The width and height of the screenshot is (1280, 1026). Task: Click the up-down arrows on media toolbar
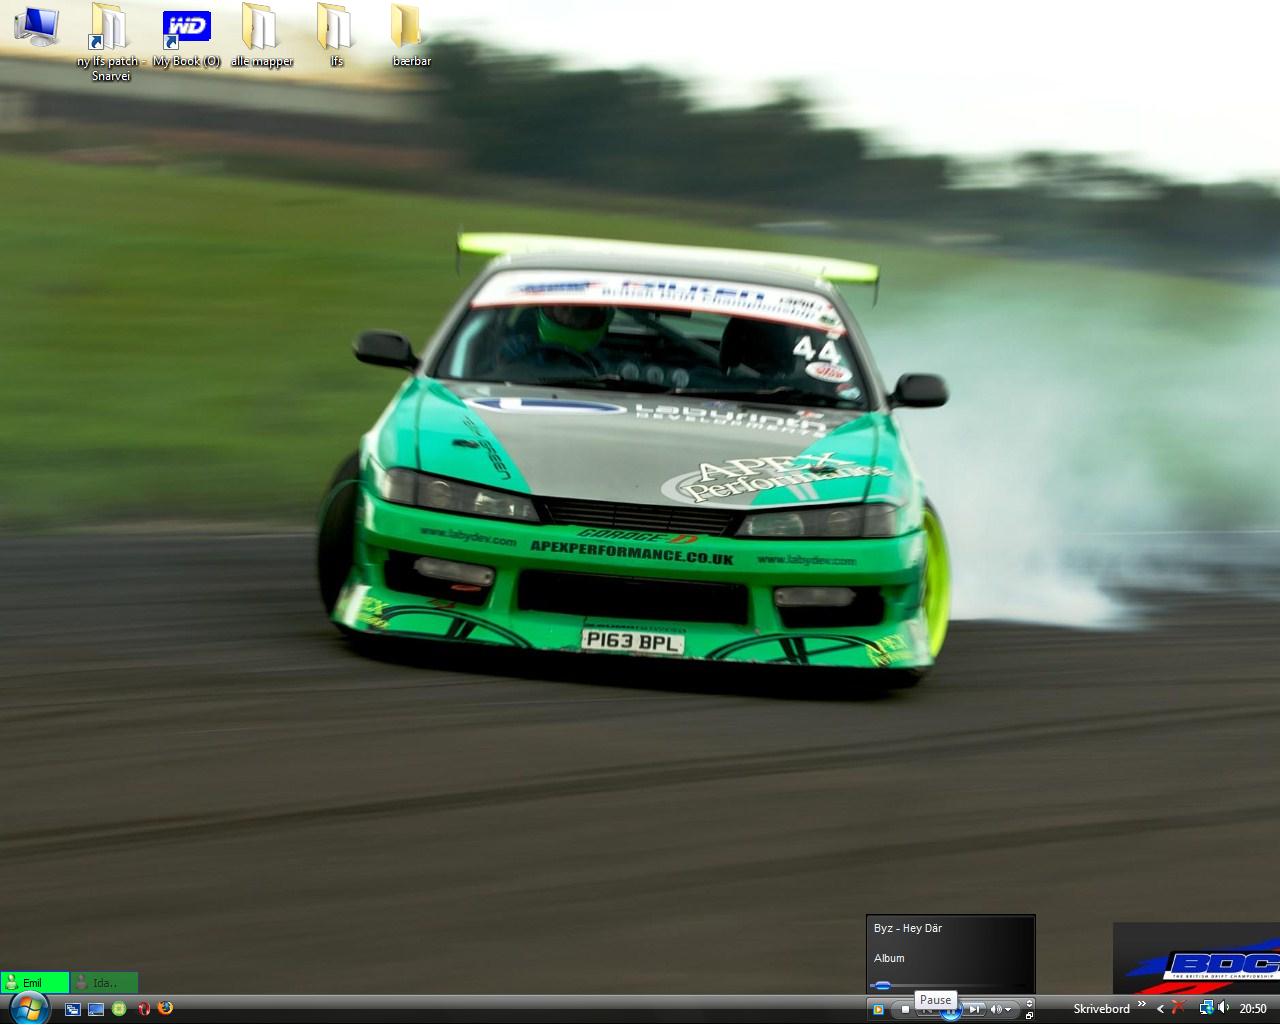pos(1029,1003)
